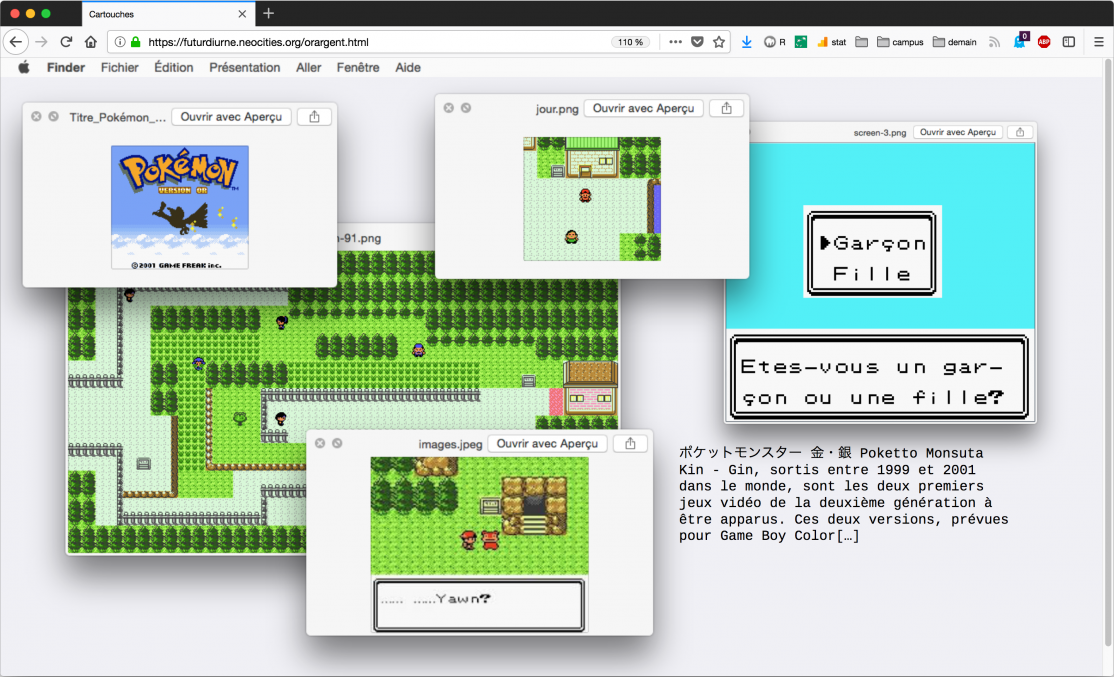Click Ouvrir avec Aperçu on screen-3.png window
This screenshot has width=1114, height=677.
958,132
